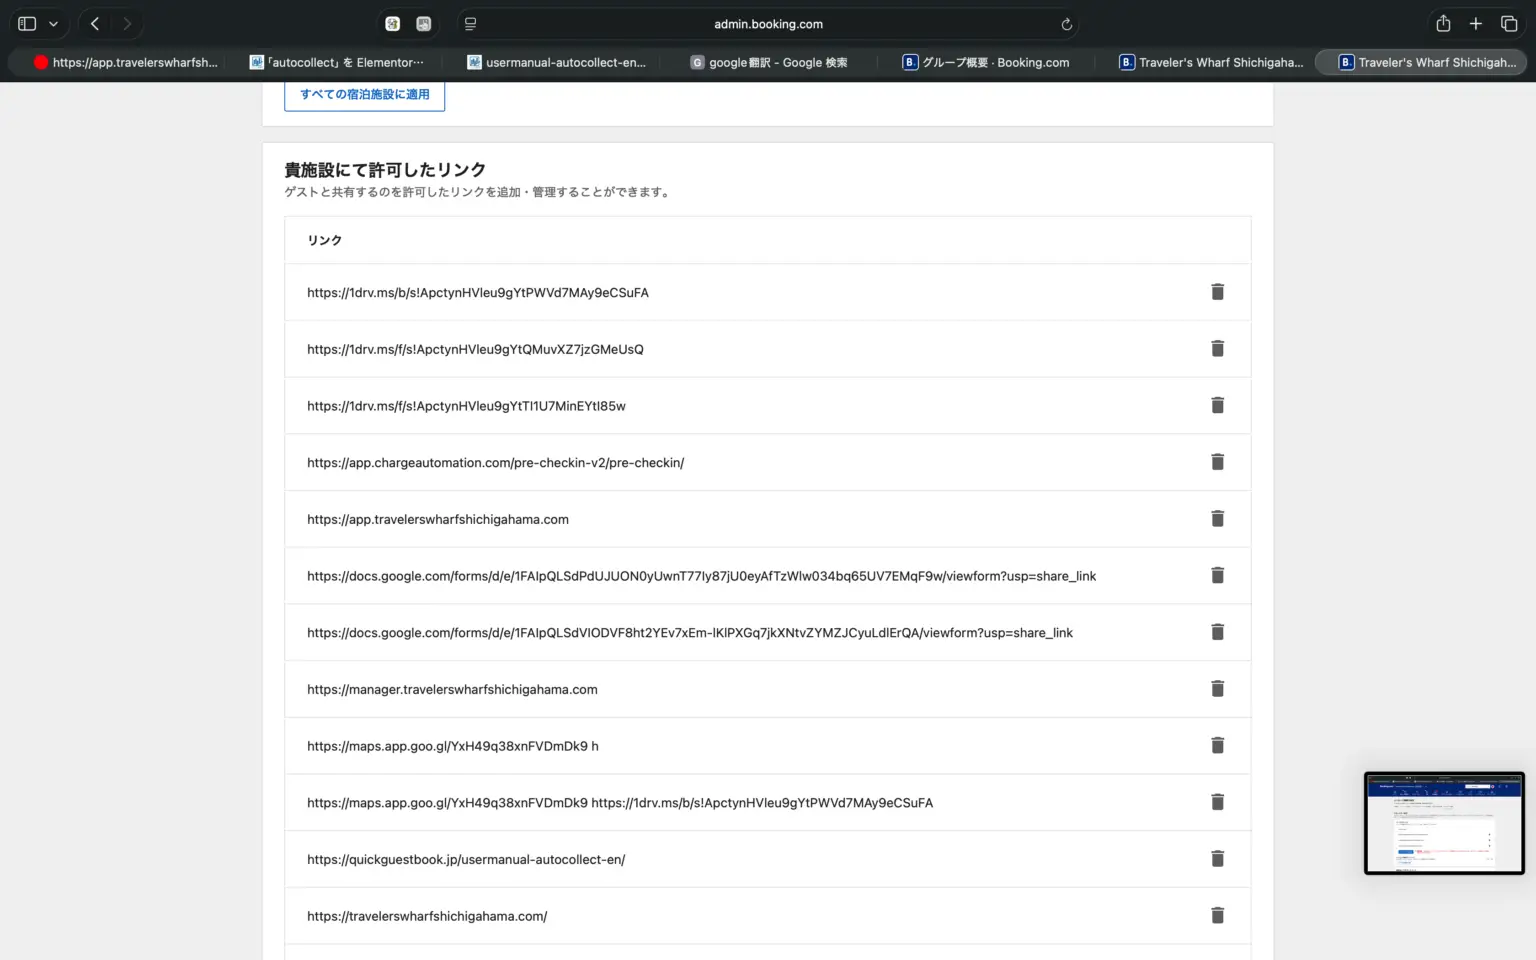Open the グループ概要 Booking.com tab
Viewport: 1536px width, 960px height.
pos(986,62)
